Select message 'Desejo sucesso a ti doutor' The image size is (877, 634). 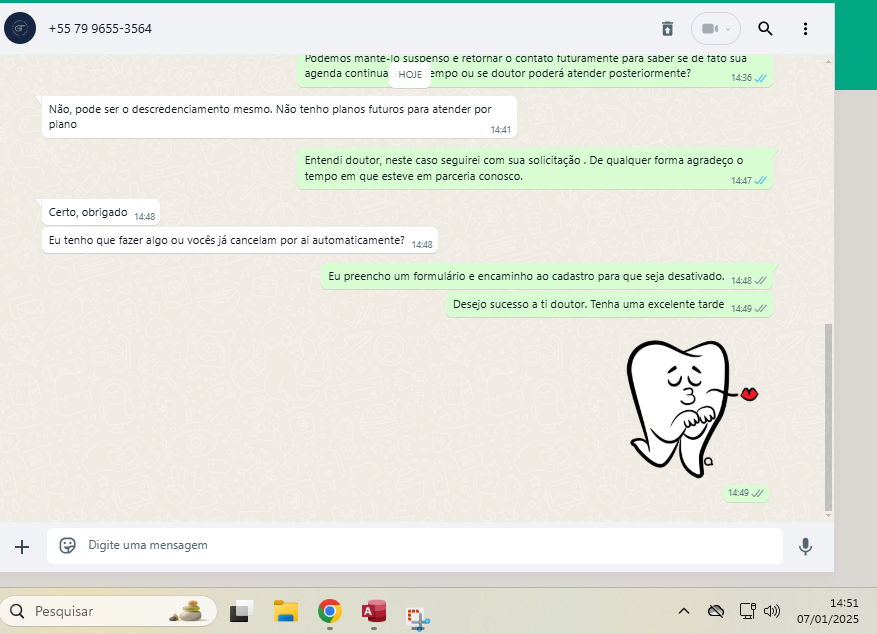(x=609, y=304)
